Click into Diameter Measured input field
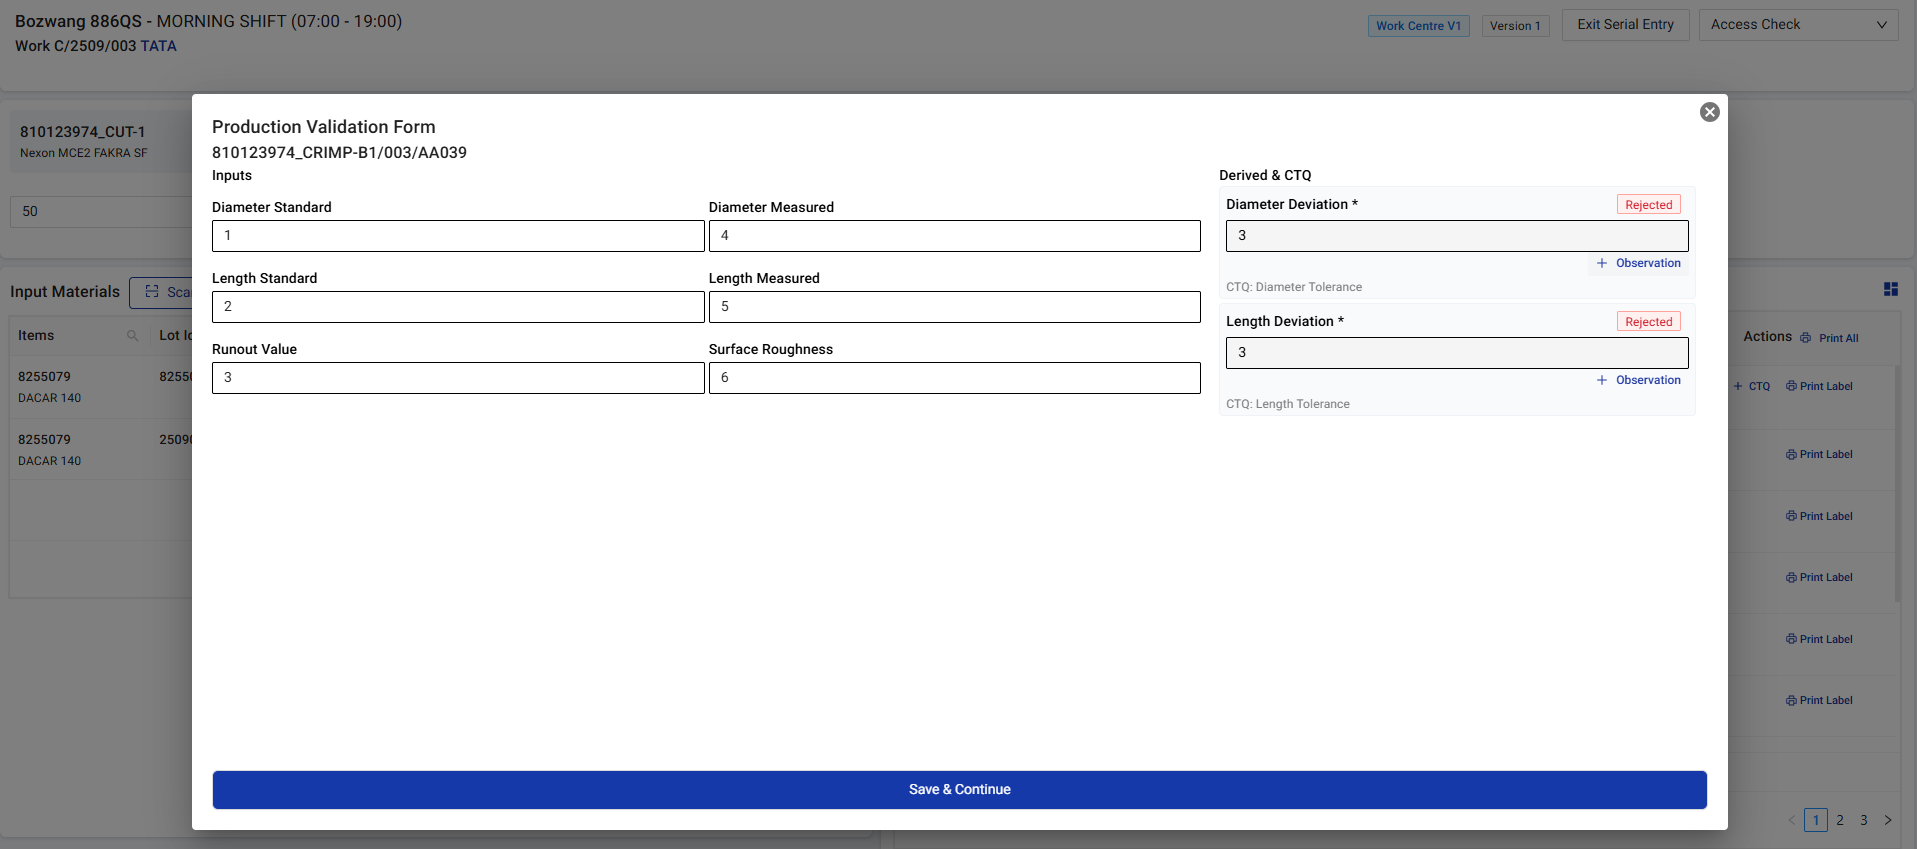The height and width of the screenshot is (849, 1917). 954,236
